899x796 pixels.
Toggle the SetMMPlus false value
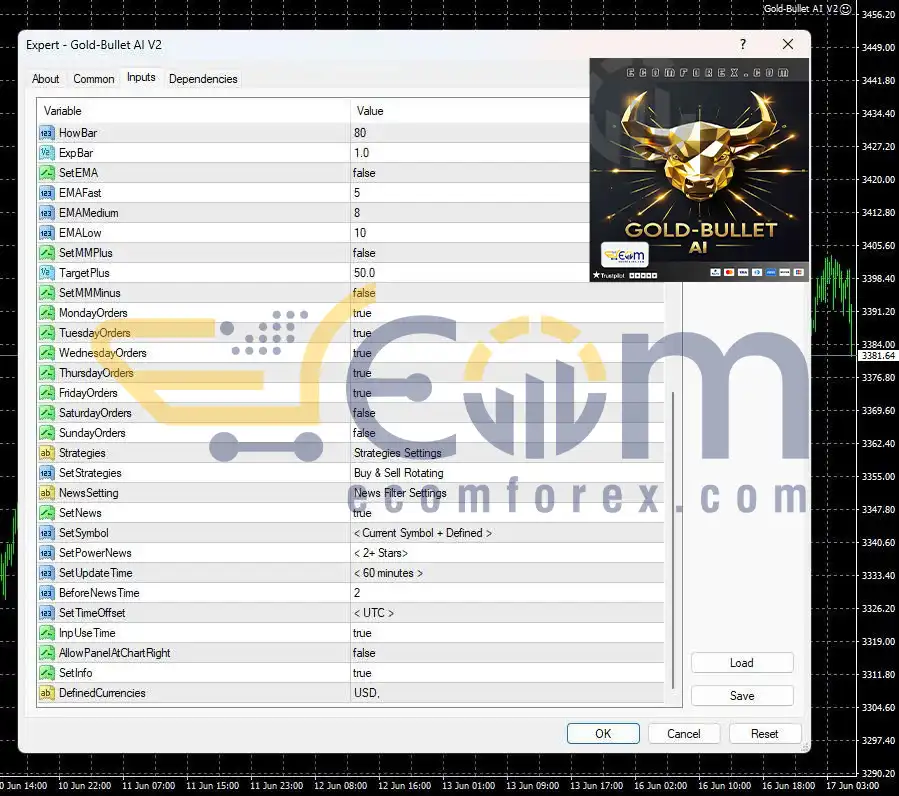point(364,253)
